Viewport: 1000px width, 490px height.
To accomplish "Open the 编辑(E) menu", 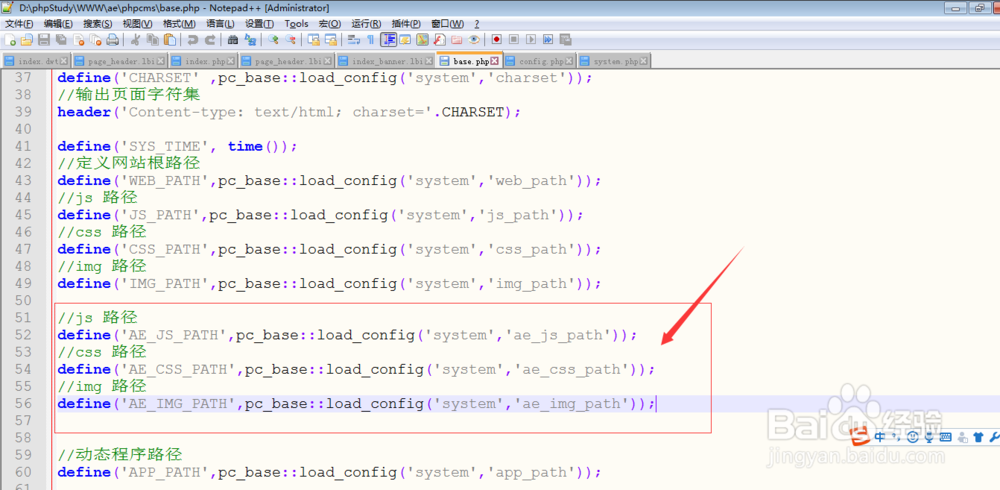I will 58,24.
